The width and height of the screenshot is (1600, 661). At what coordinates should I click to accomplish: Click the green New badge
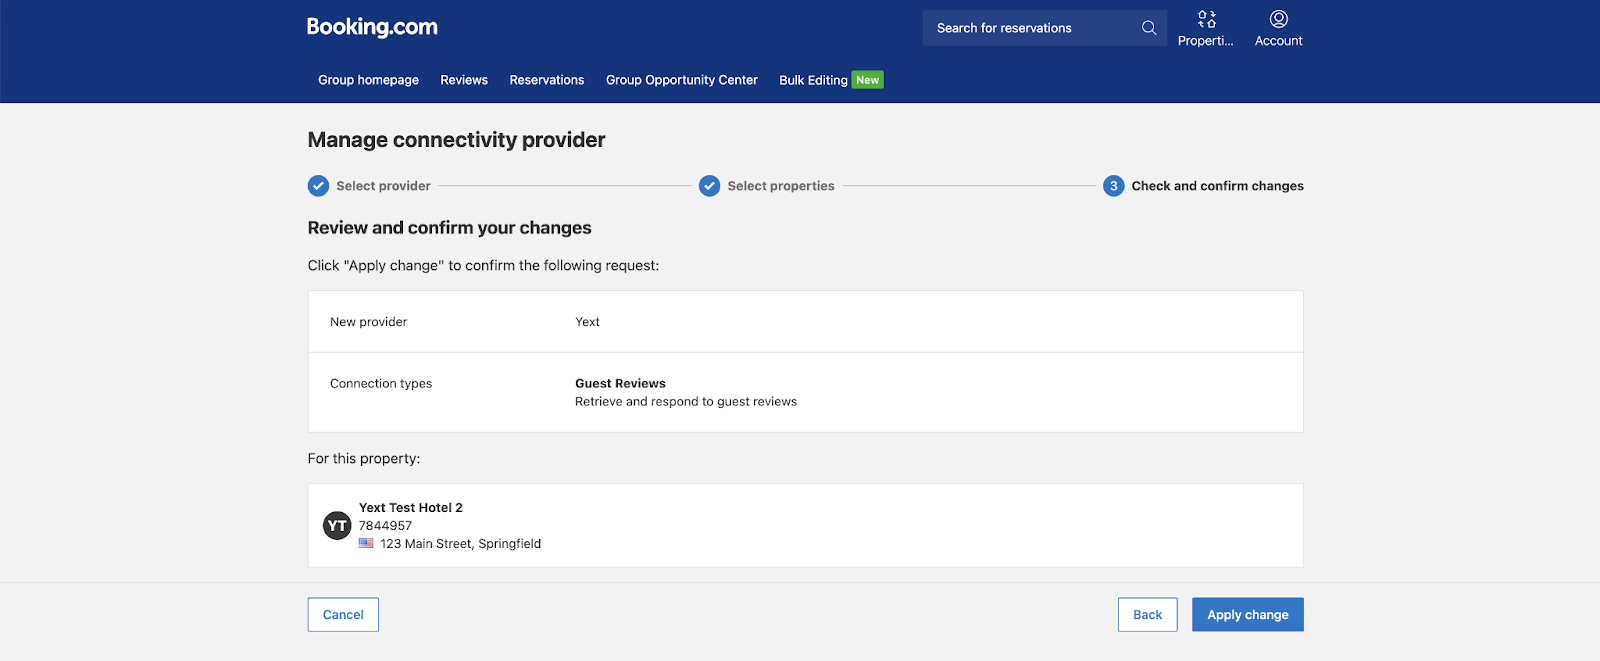[867, 80]
